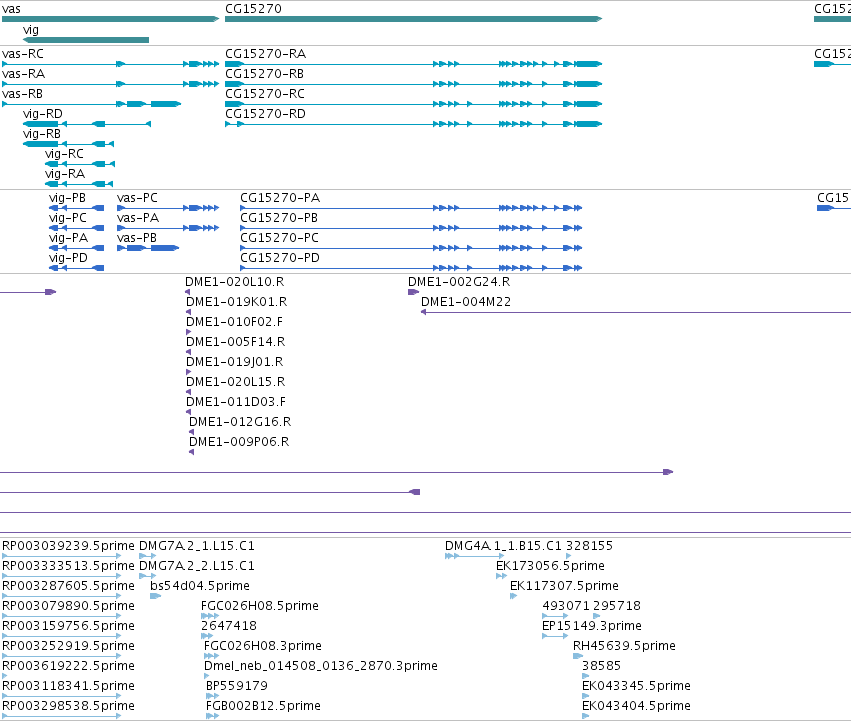Click the CG15270 gene span bar
The width and height of the screenshot is (851, 721).
coord(414,19)
